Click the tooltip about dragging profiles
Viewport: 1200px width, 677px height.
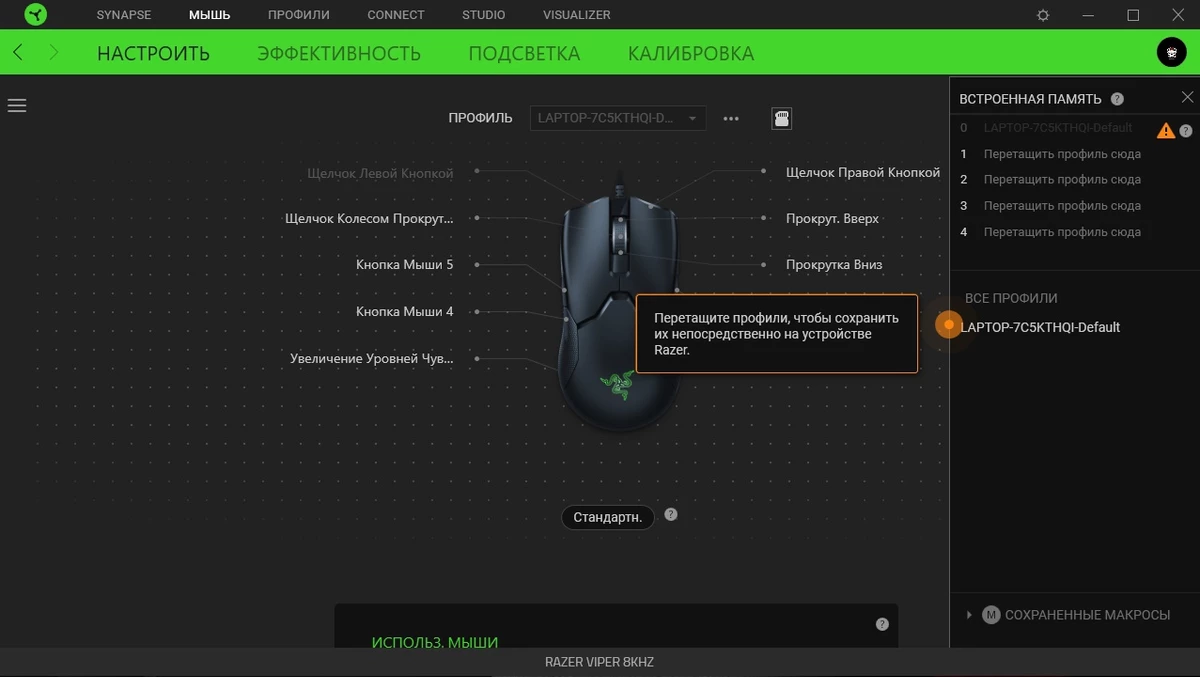[x=777, y=334]
